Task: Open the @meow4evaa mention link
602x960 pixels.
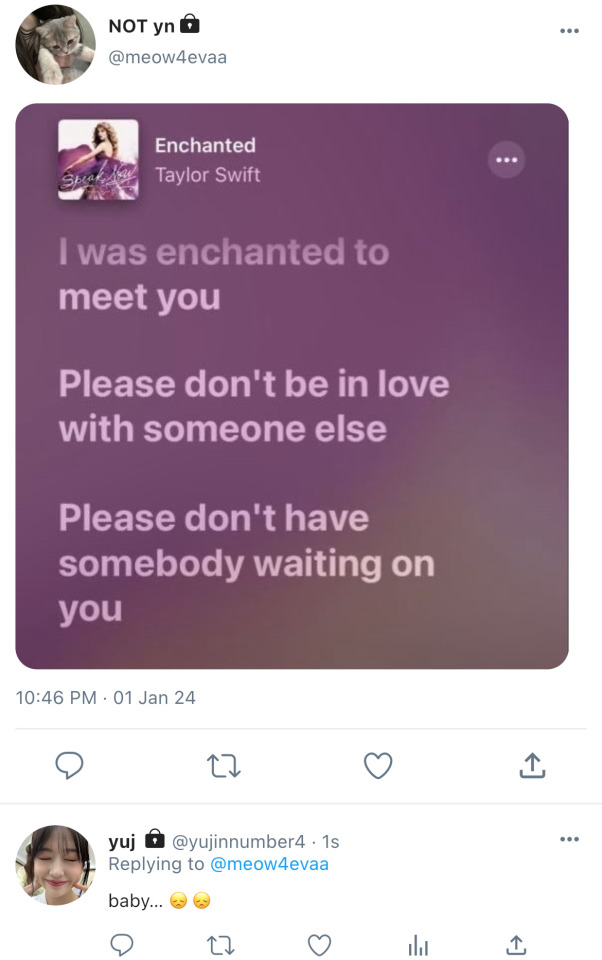Action: (270, 863)
